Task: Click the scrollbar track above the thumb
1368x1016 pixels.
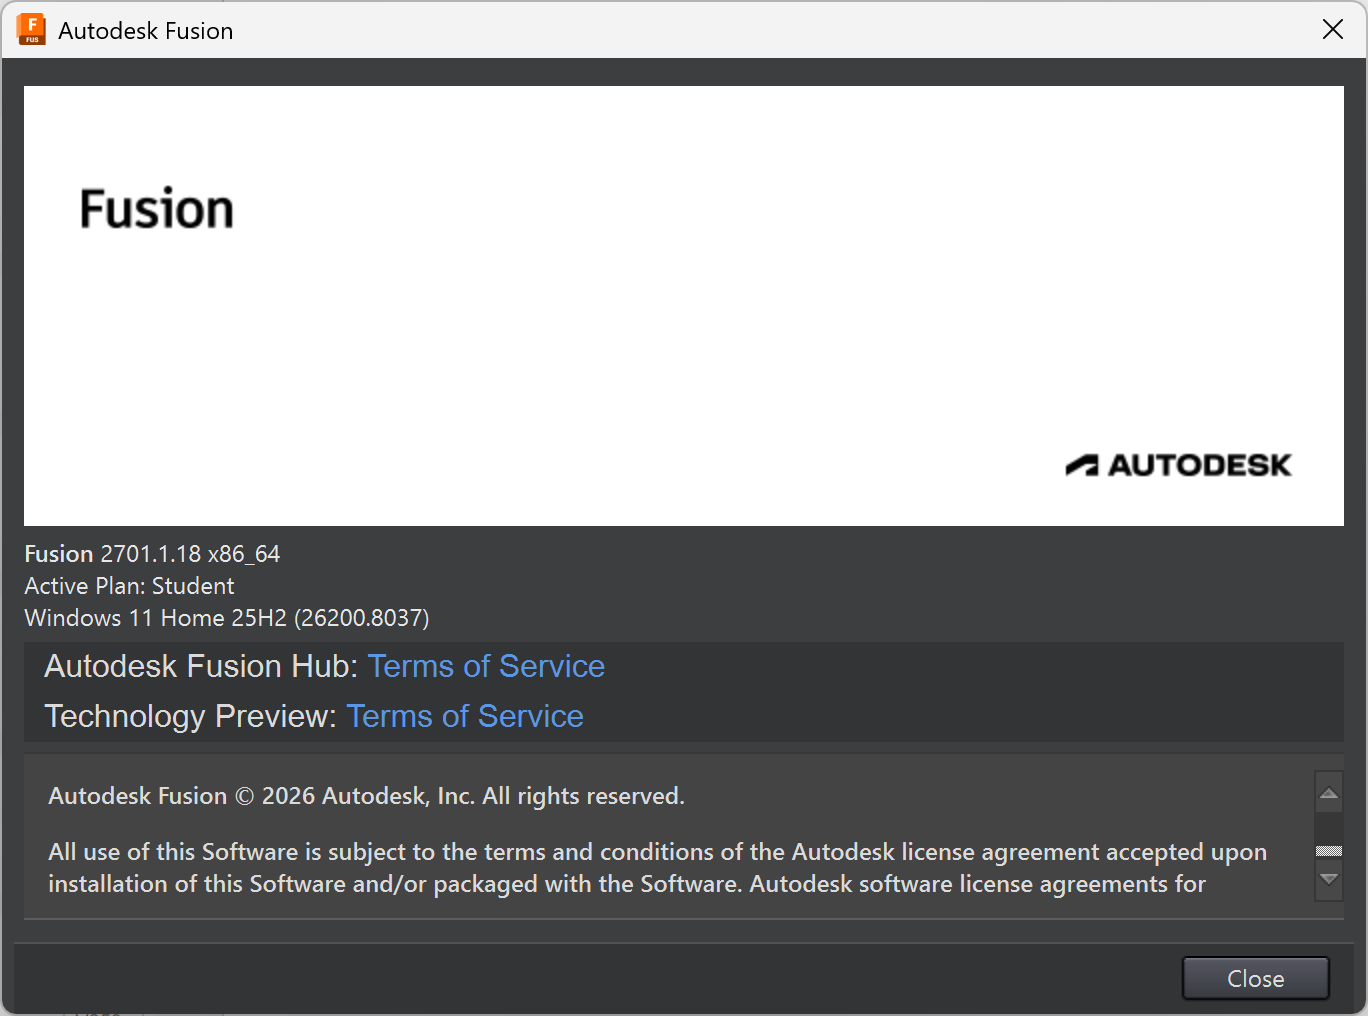Action: pyautogui.click(x=1328, y=827)
